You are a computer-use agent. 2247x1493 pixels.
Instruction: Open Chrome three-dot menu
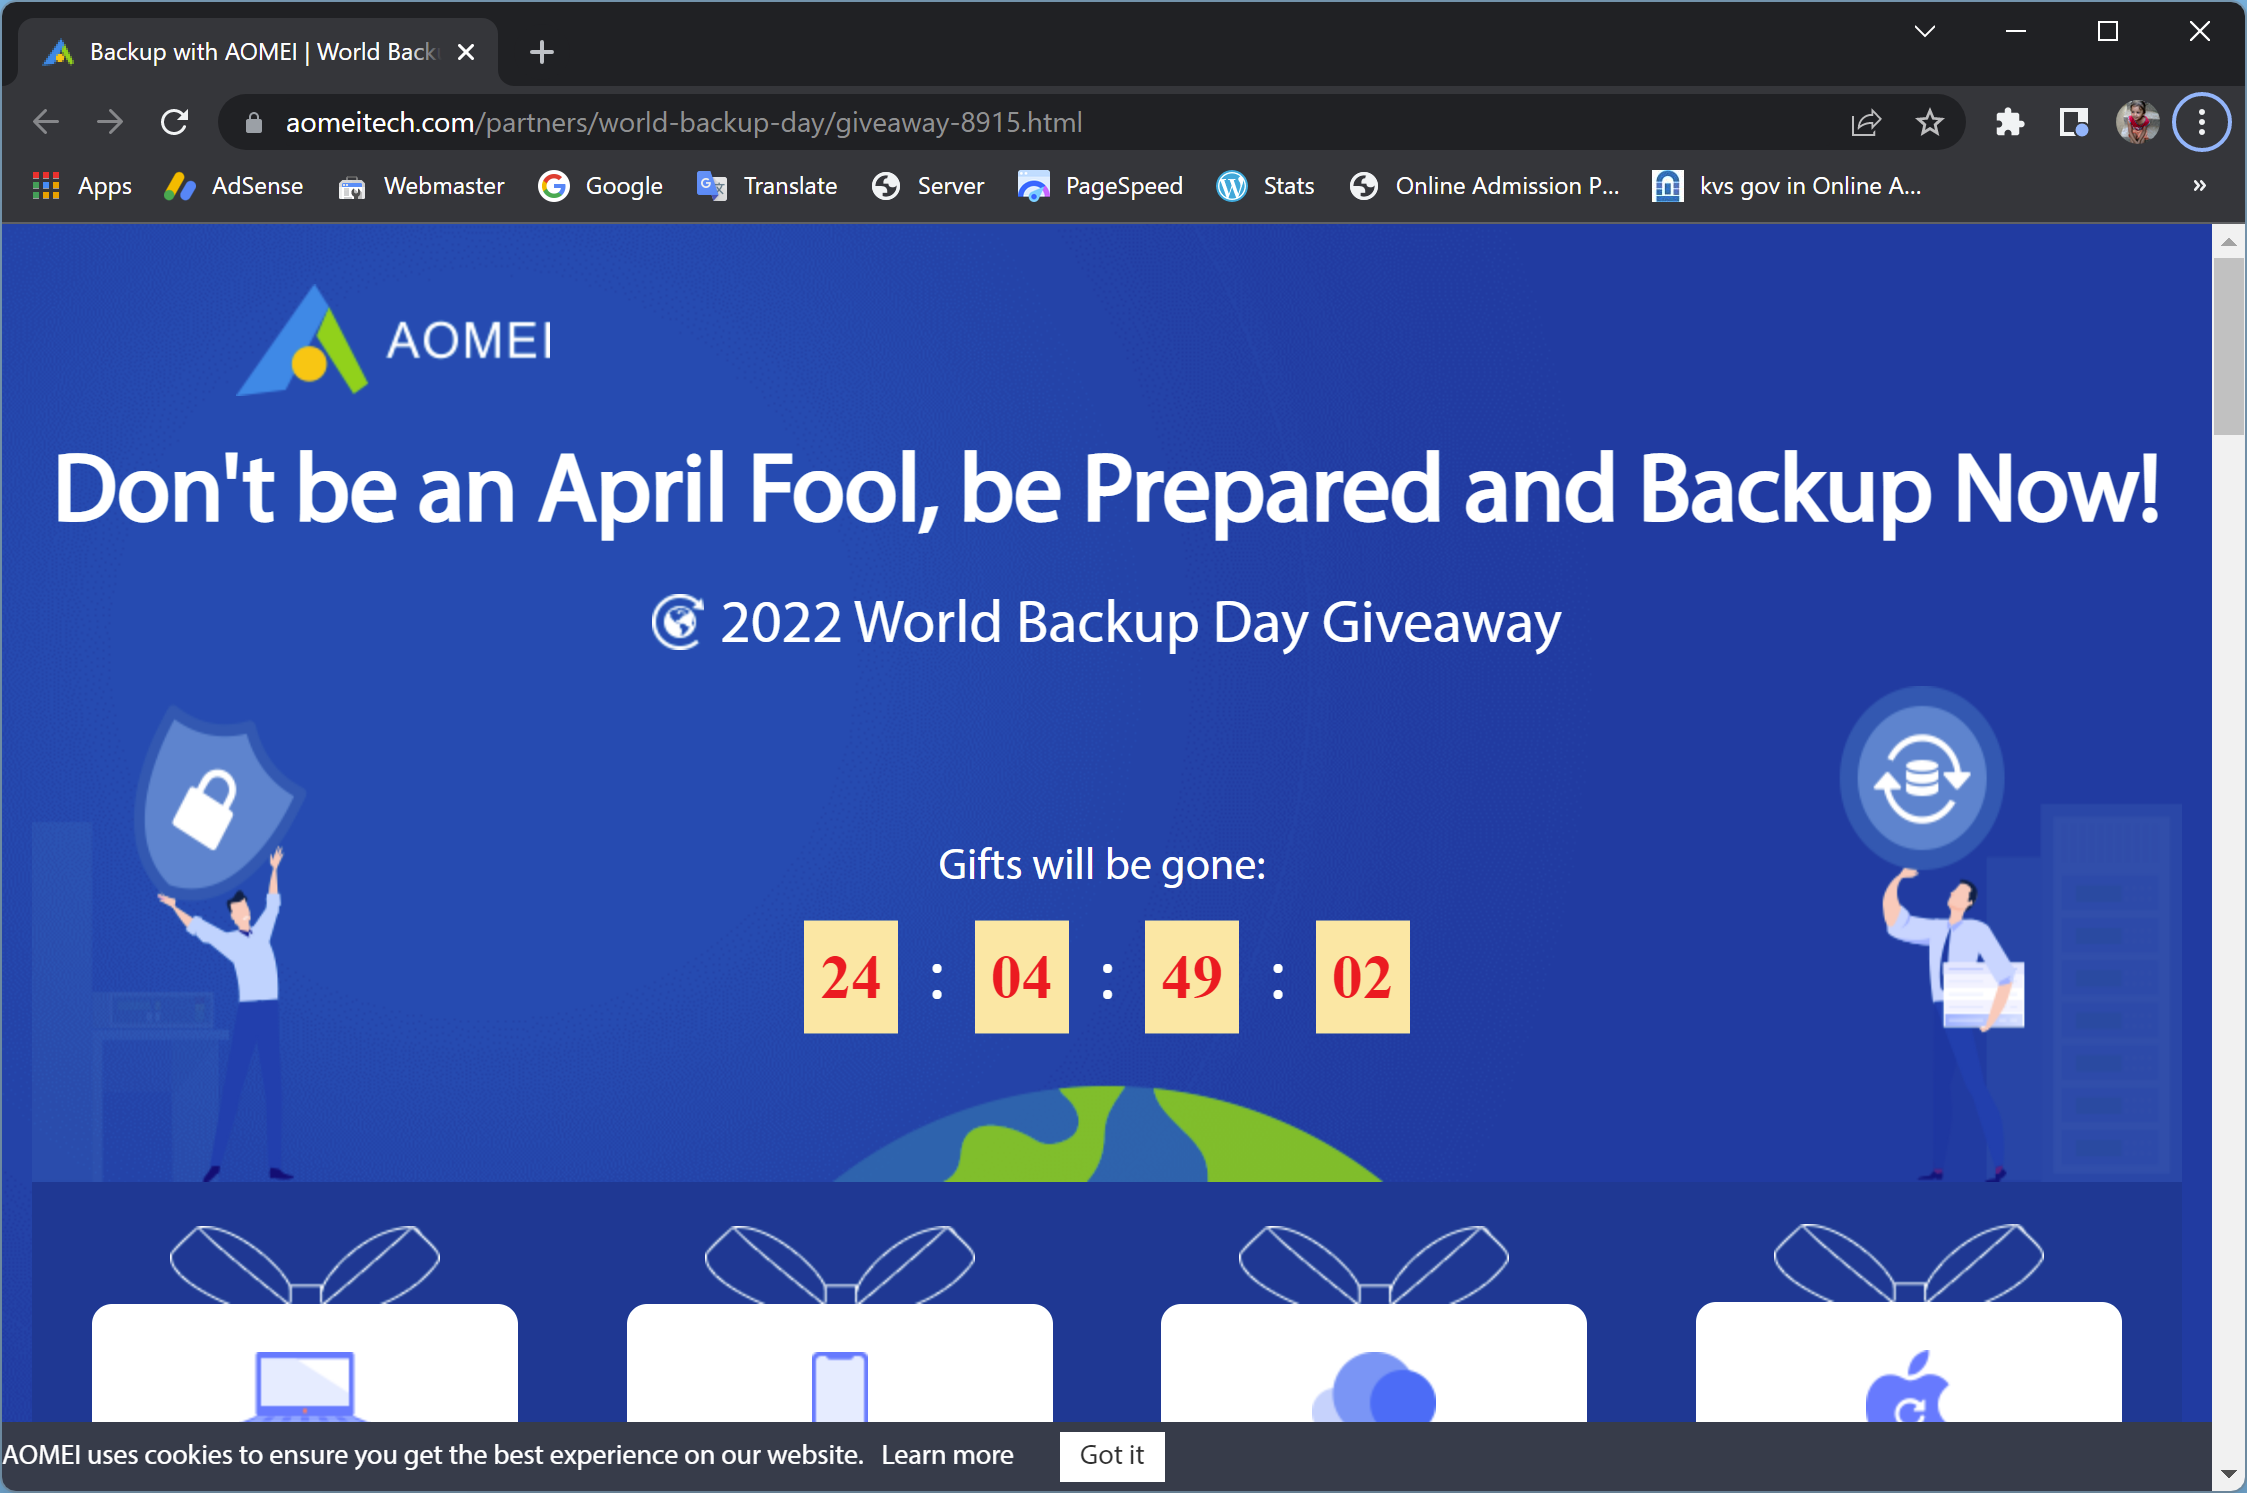[2202, 122]
